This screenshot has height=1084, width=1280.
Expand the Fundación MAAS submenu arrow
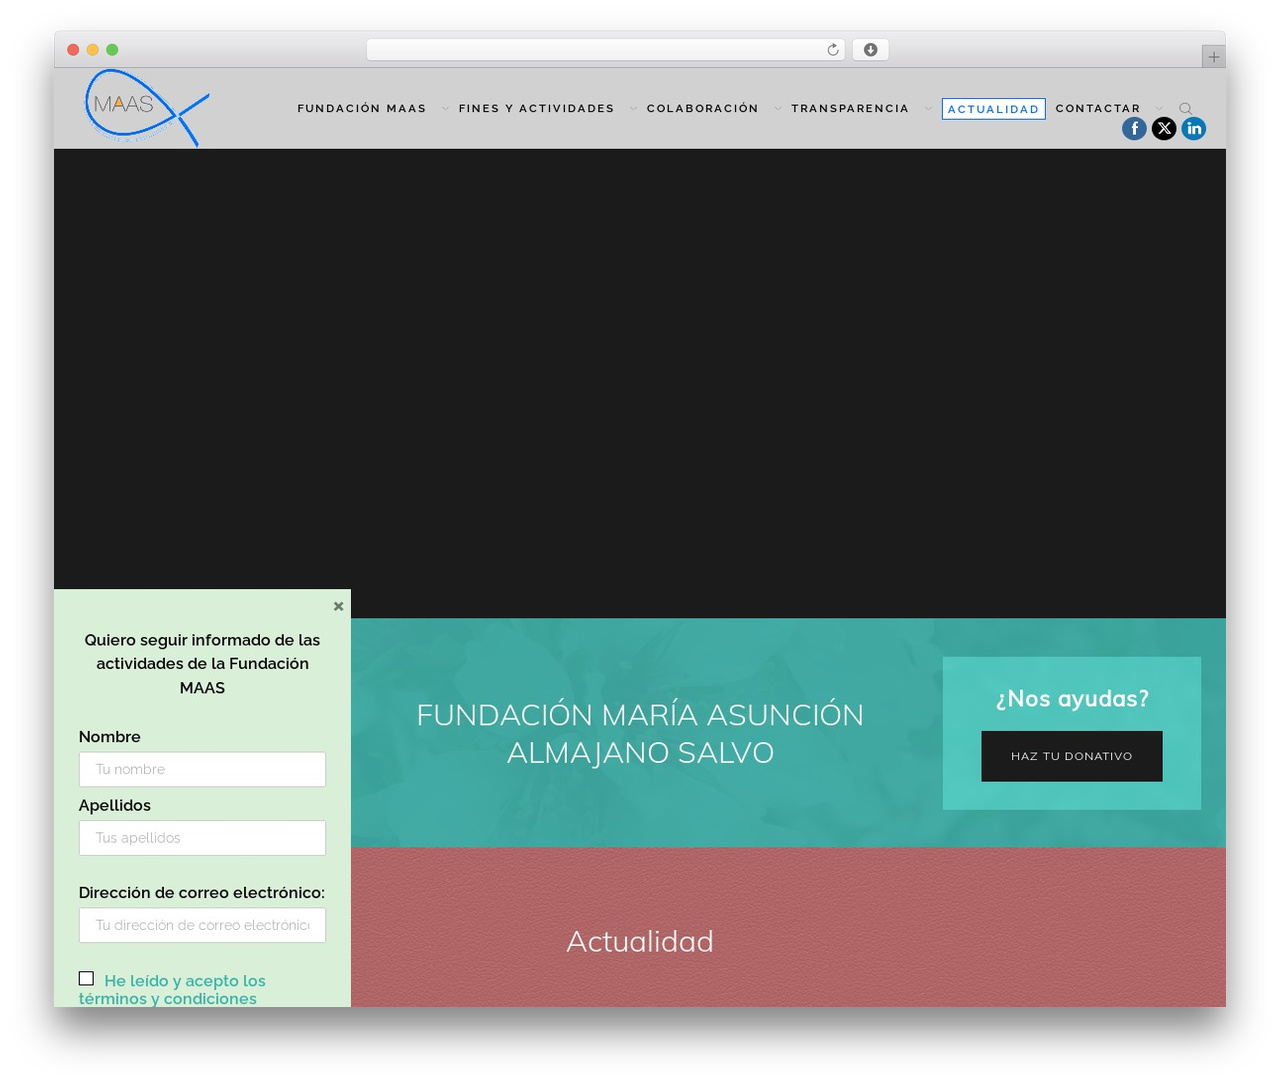[x=445, y=109]
